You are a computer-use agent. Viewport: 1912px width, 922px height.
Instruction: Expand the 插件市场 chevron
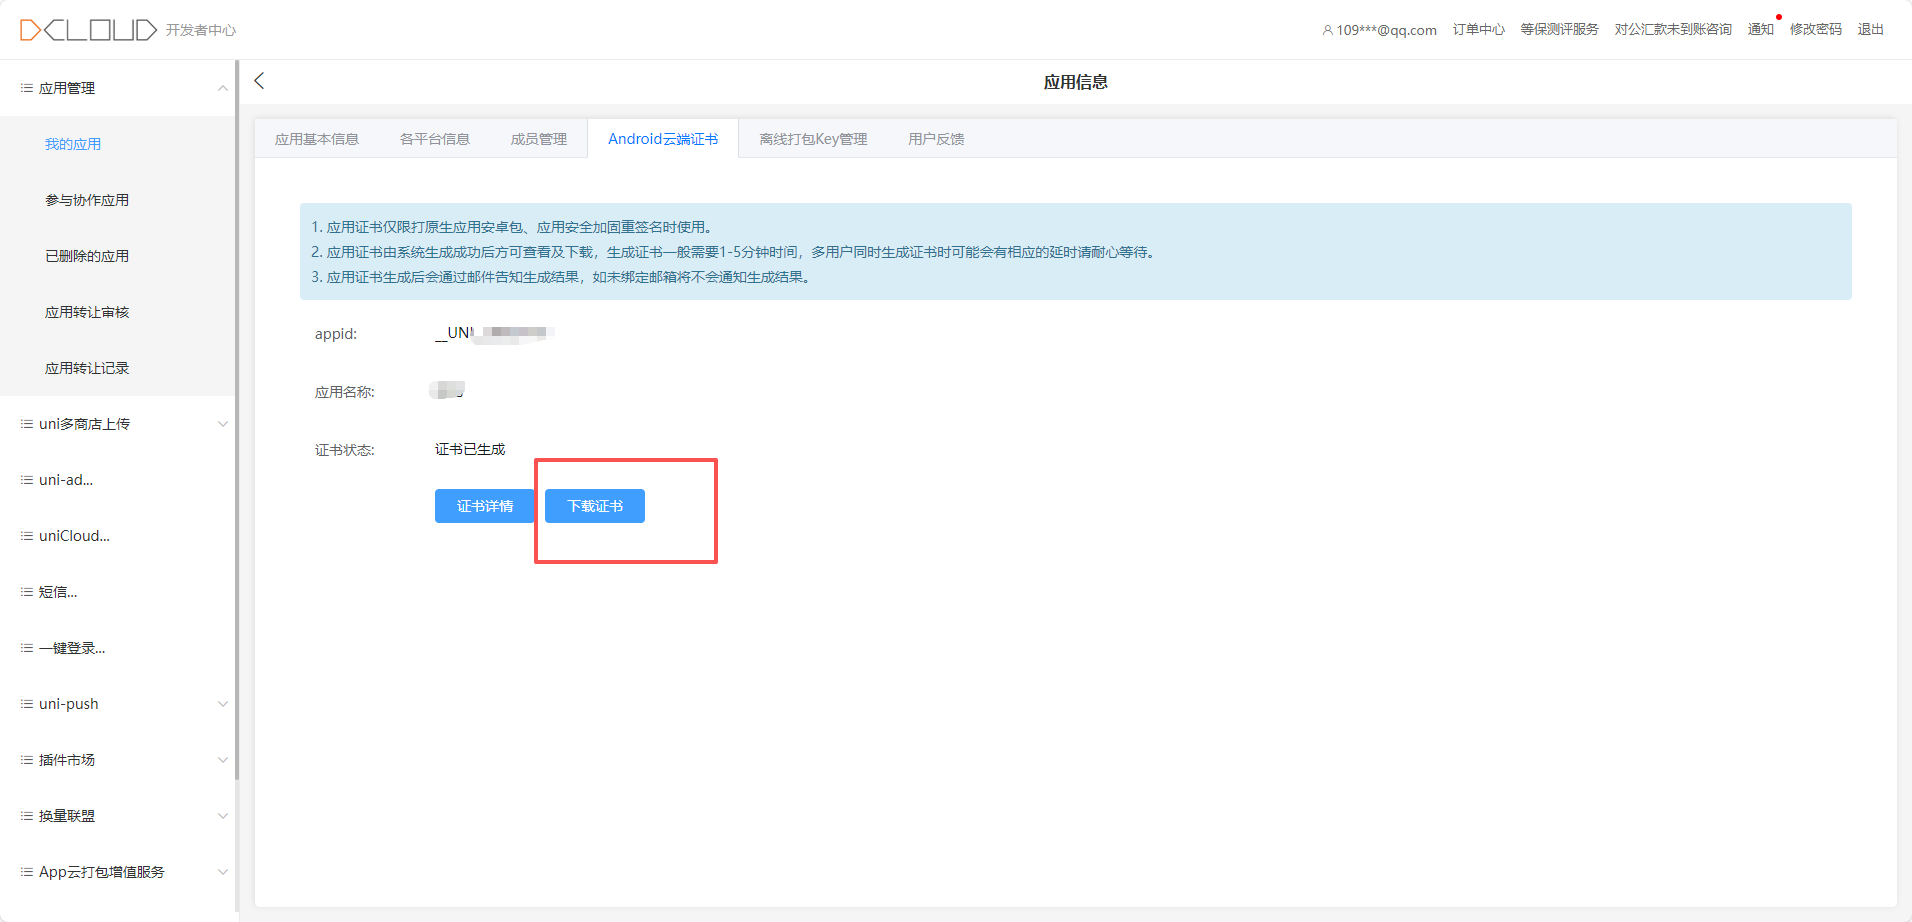[x=223, y=760]
